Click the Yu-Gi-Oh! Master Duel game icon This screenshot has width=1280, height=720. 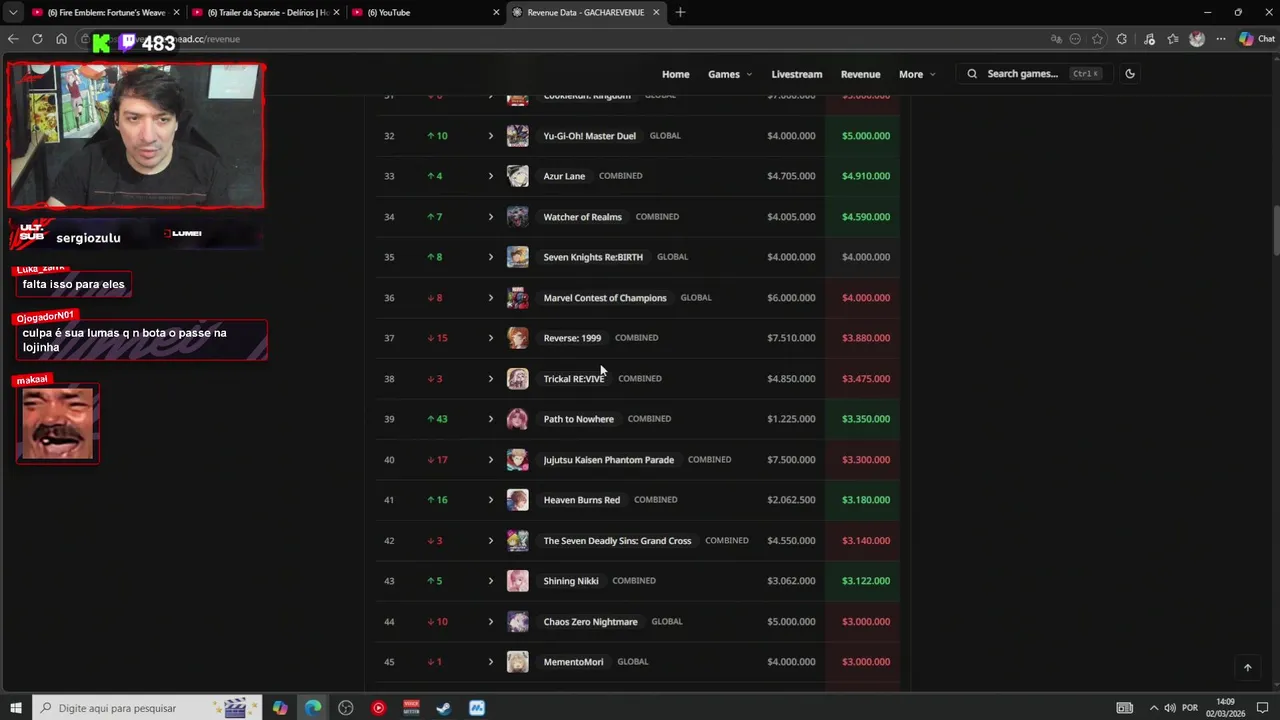[517, 136]
